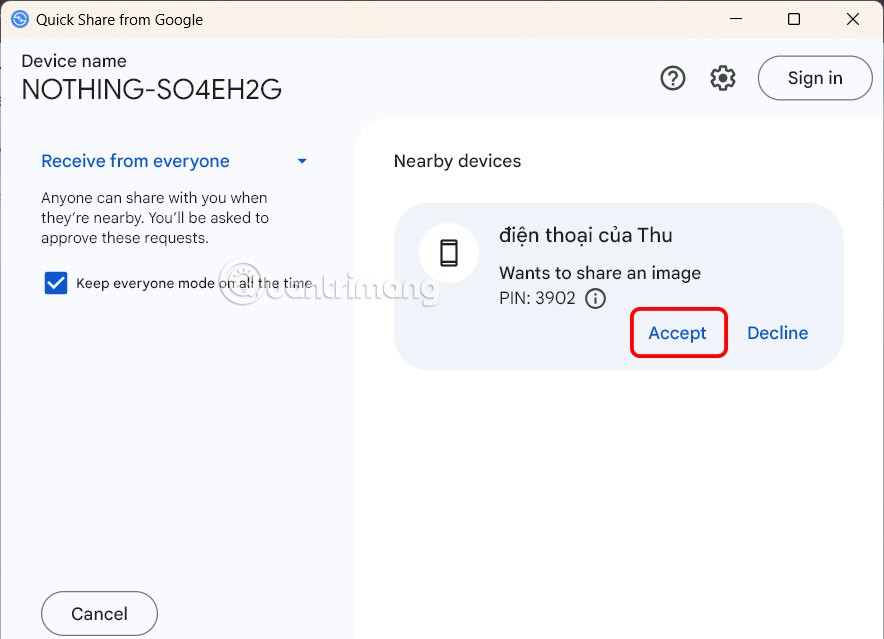Maximize the Quick Share window
The width and height of the screenshot is (884, 639).
tap(794, 19)
